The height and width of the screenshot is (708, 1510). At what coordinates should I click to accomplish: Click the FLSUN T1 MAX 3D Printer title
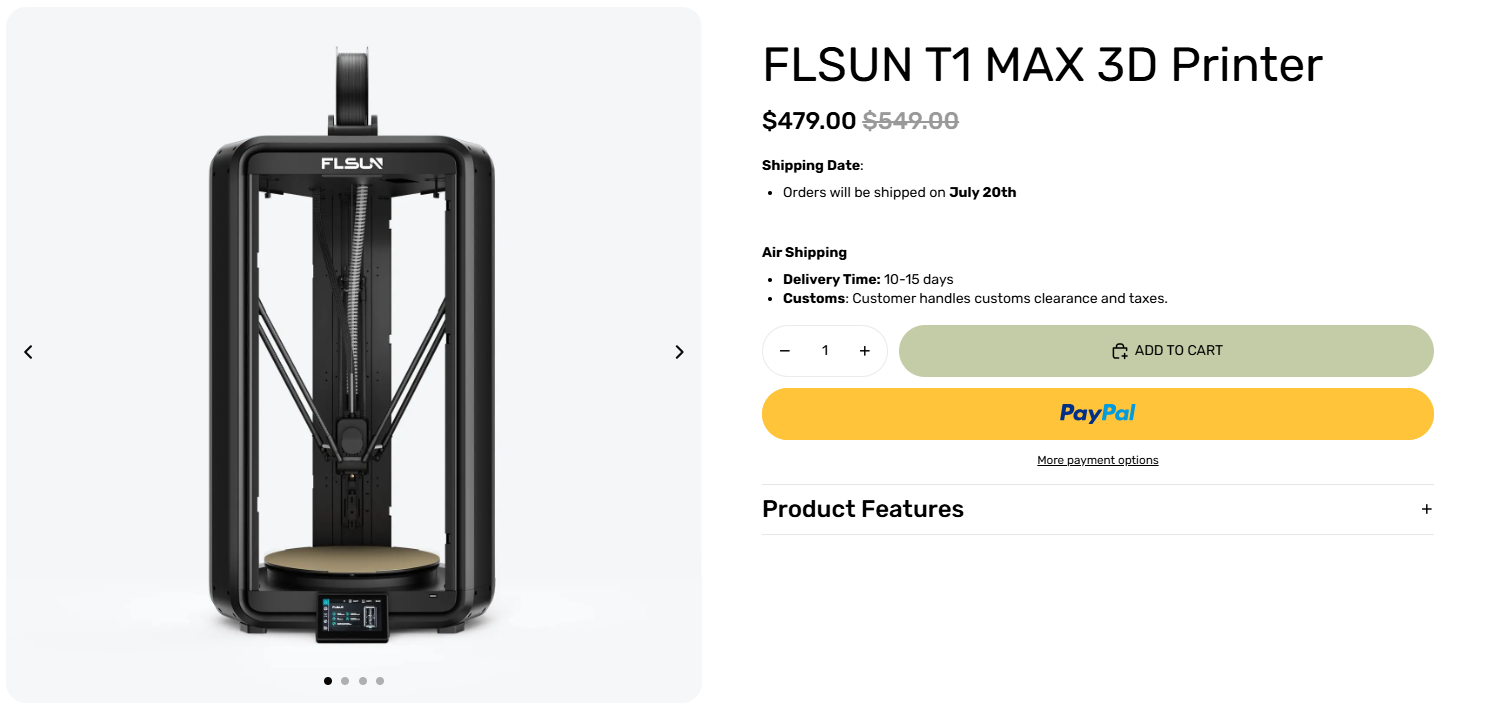click(1042, 65)
